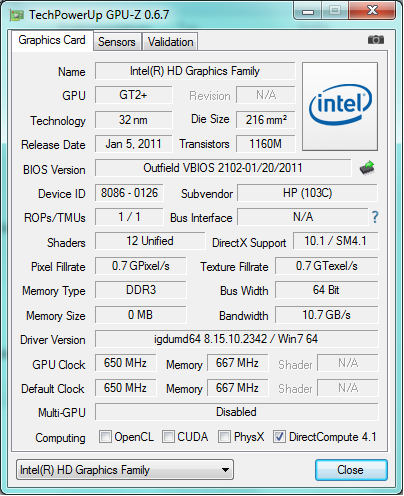Minimize the GPU-Z window

pos(308,11)
